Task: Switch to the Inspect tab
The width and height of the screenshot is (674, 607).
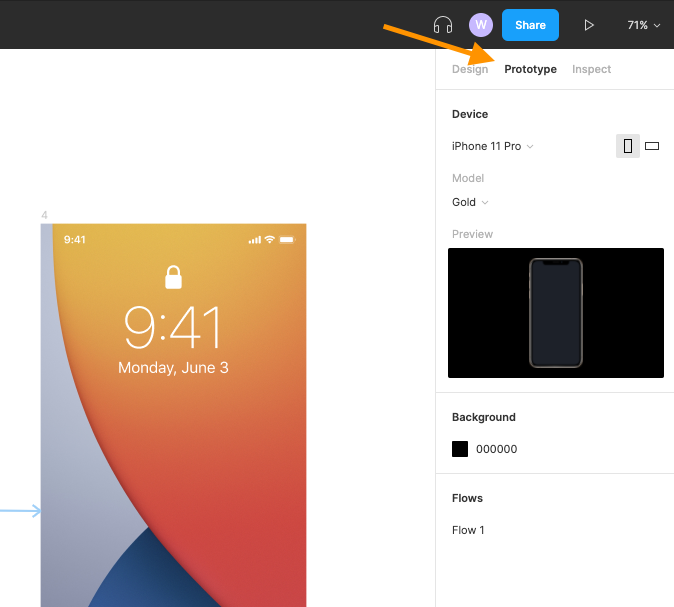Action: pyautogui.click(x=591, y=69)
